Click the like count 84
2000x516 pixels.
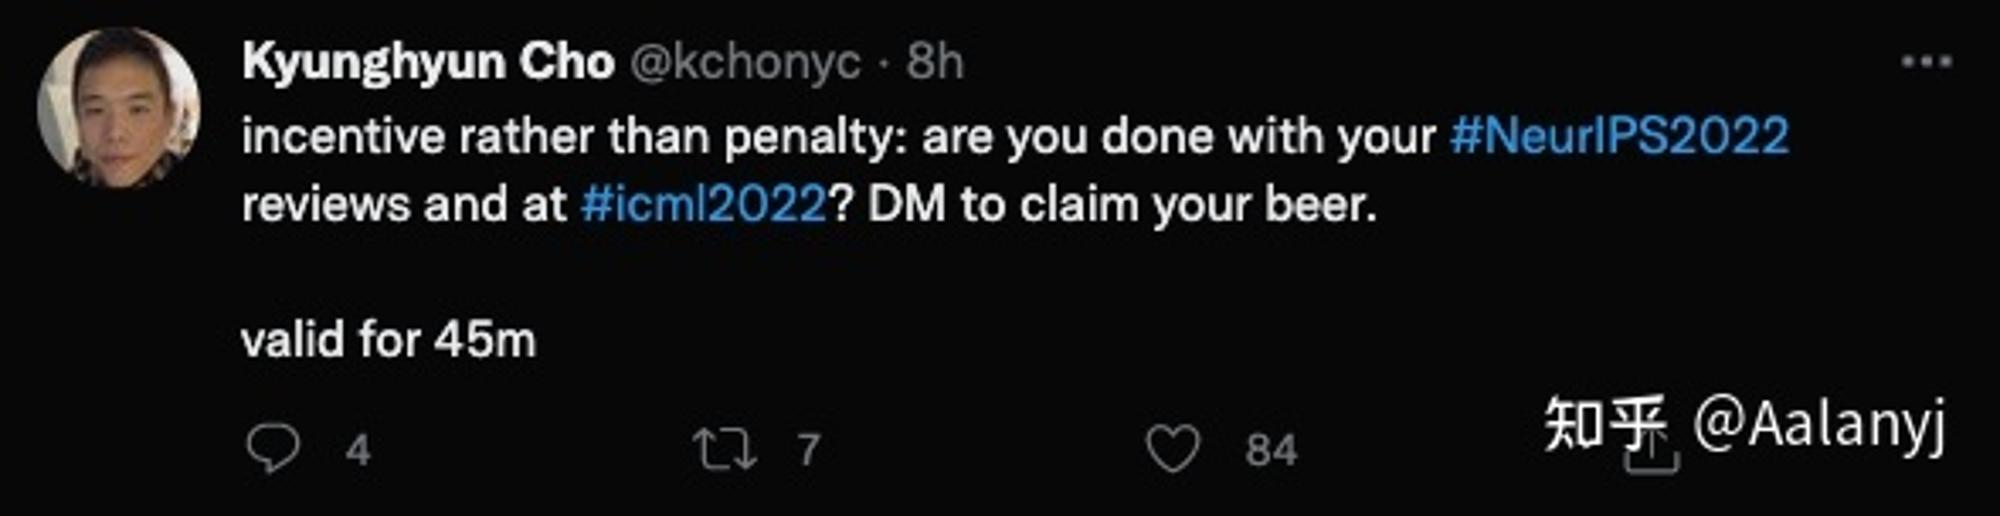coord(1271,450)
